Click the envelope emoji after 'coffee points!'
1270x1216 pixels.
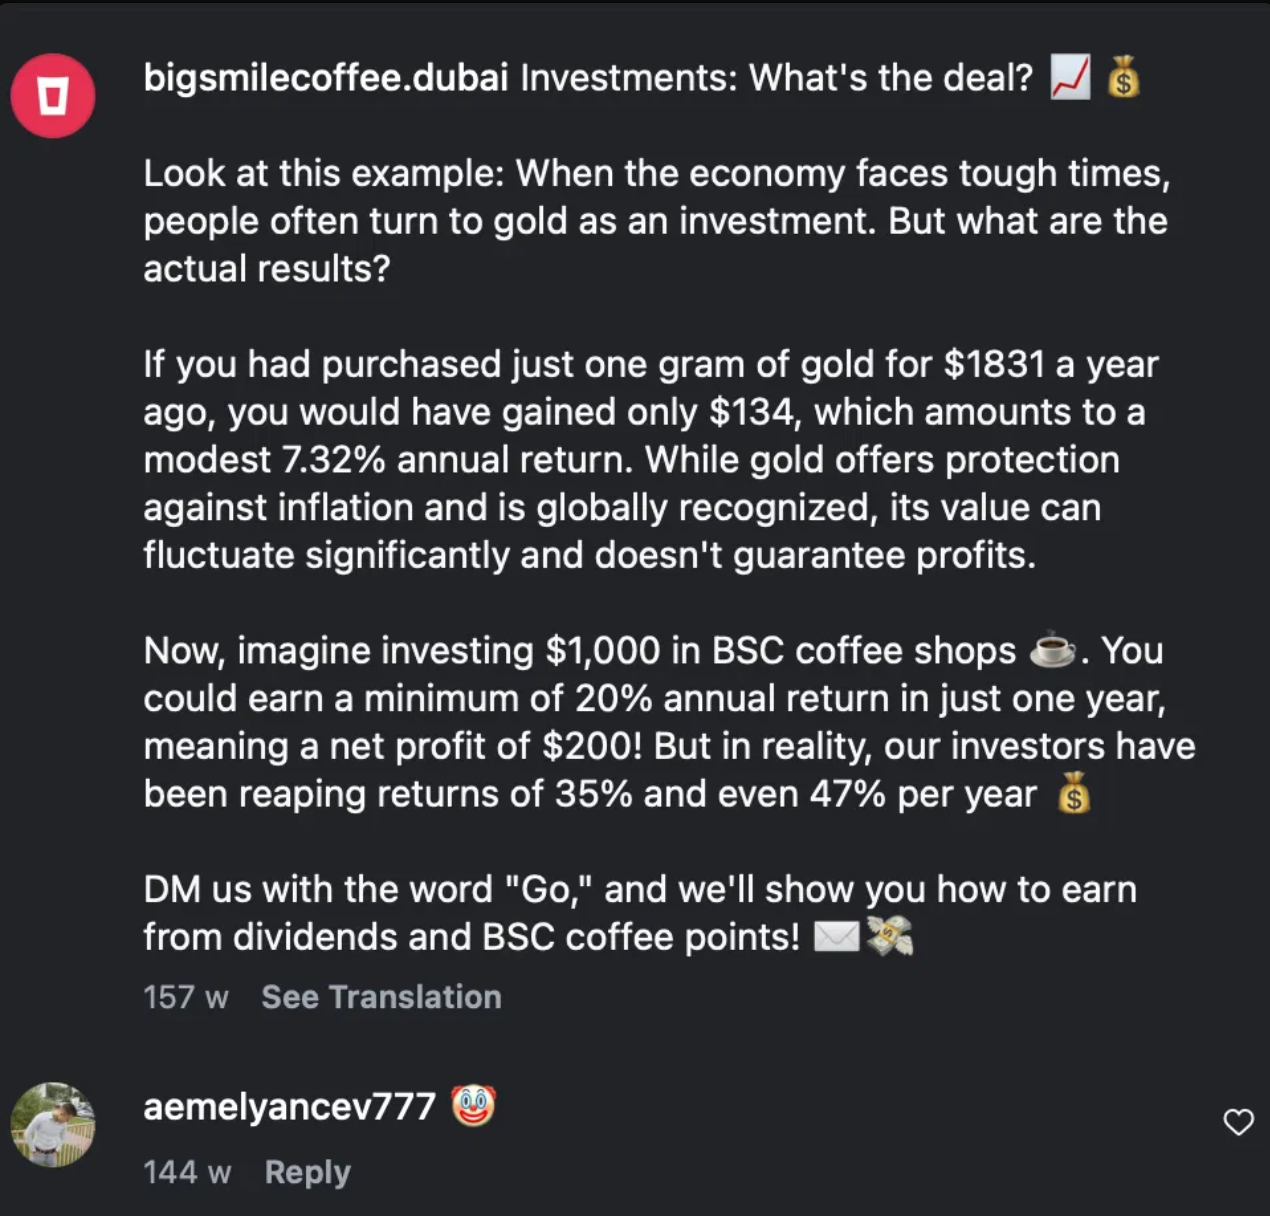[x=836, y=937]
